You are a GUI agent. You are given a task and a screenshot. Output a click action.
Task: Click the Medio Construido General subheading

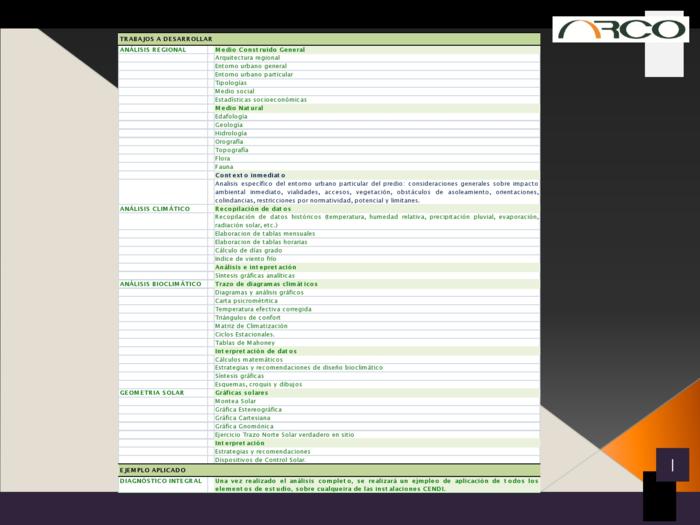tap(260, 49)
